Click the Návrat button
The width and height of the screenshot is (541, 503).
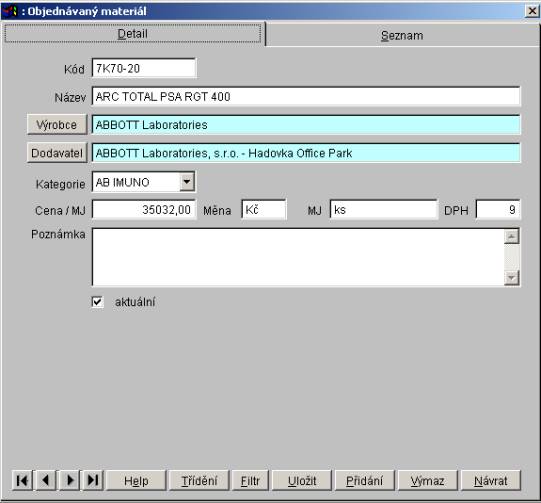[x=491, y=480]
